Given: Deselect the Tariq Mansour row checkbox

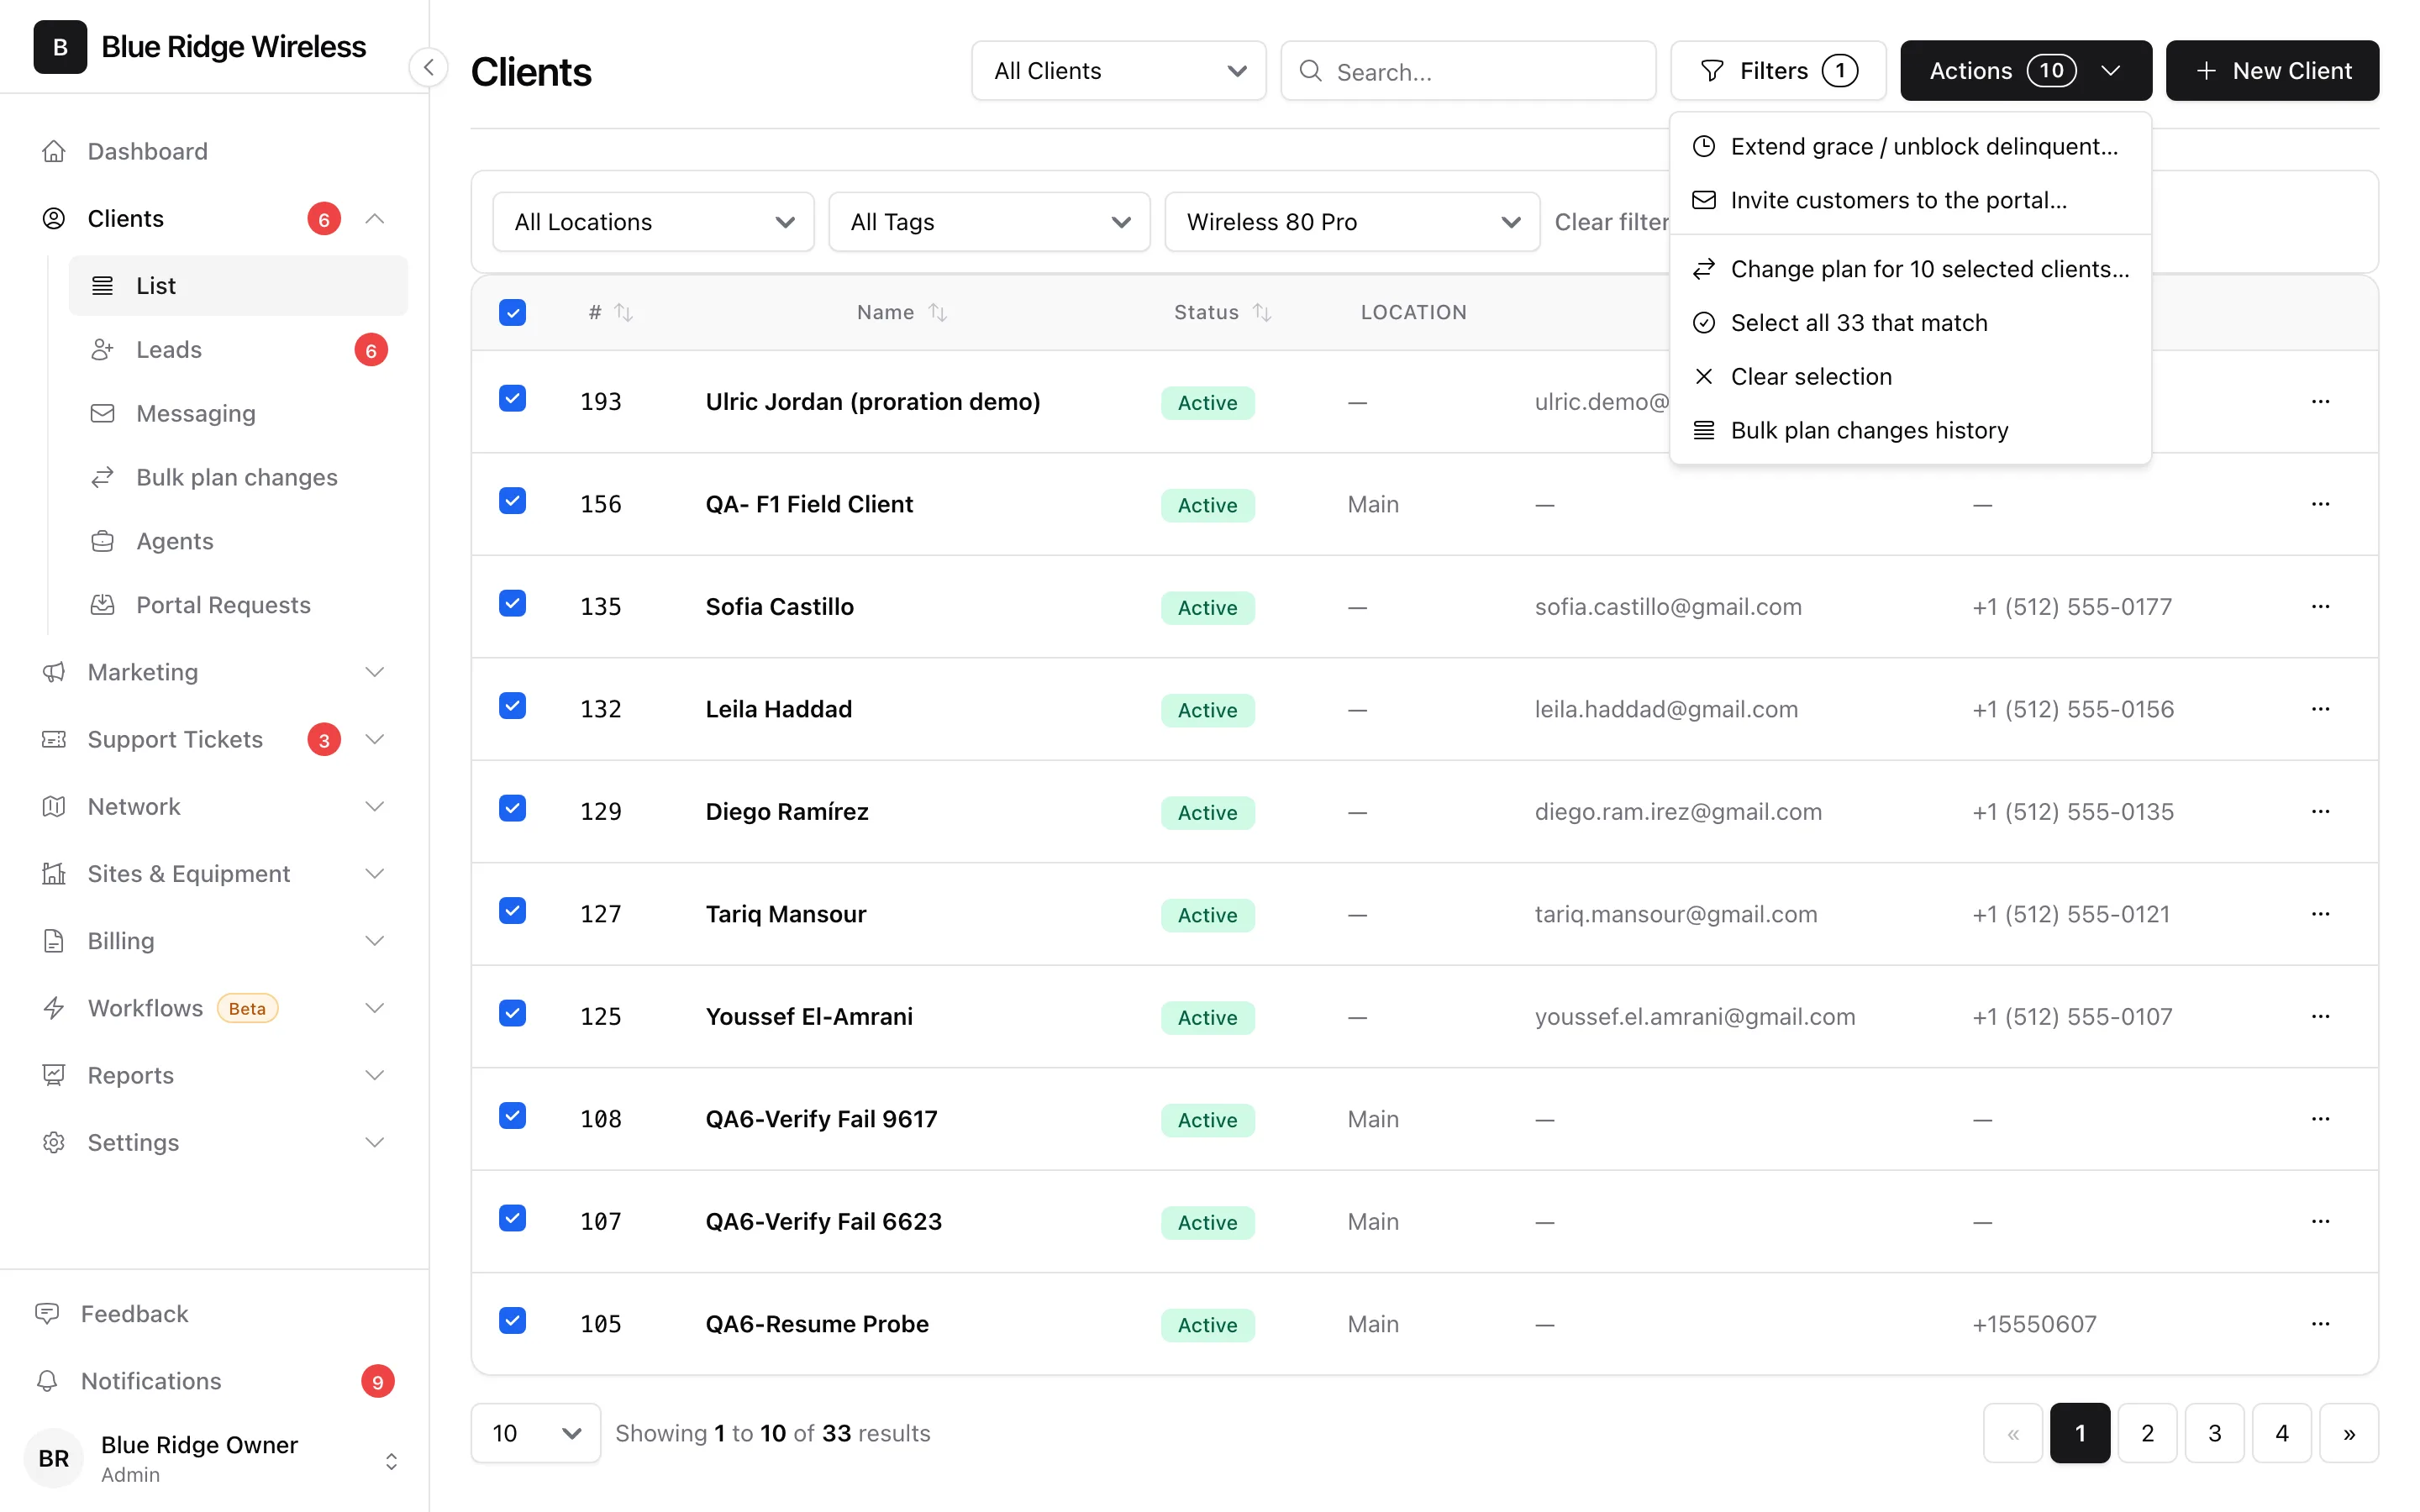Looking at the screenshot, I should 512,911.
